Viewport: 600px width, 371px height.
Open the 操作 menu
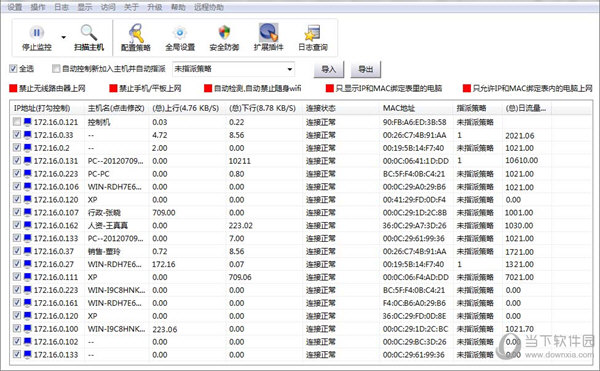click(x=38, y=7)
